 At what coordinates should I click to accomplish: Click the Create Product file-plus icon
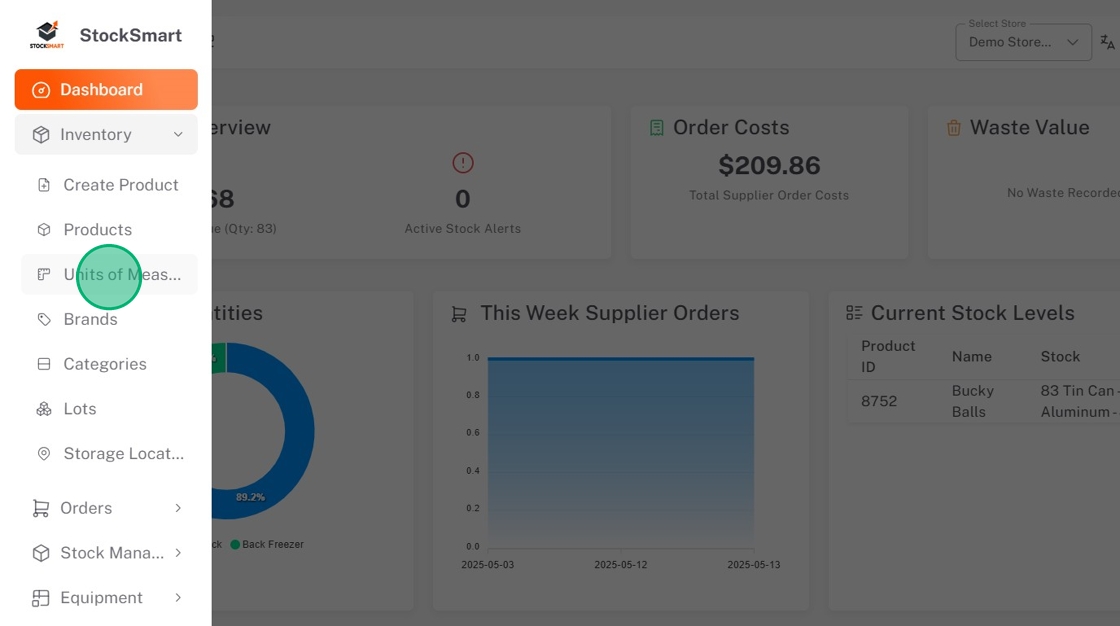tap(44, 185)
